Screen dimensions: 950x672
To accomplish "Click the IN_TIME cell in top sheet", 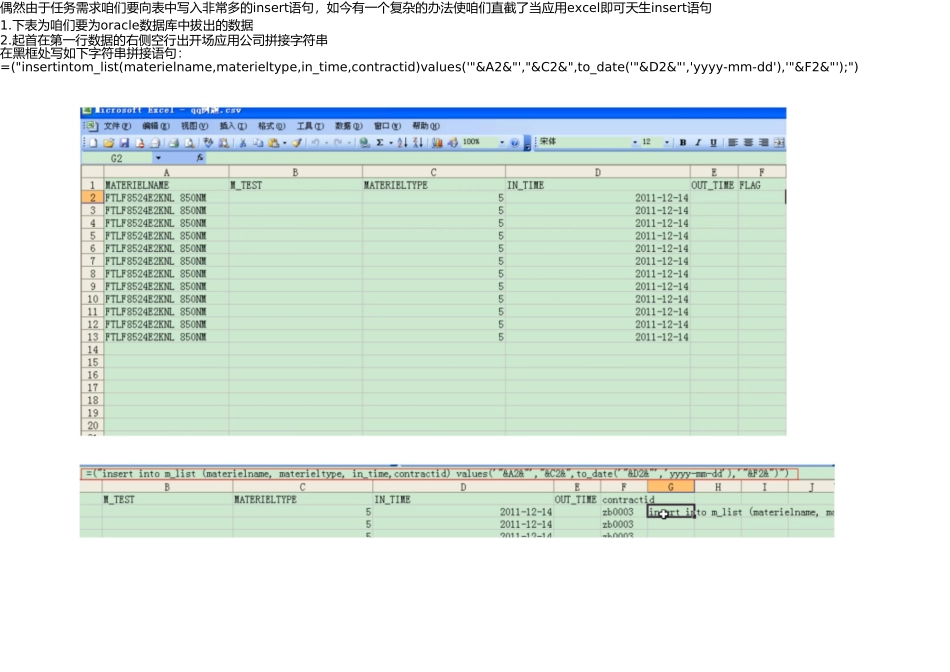I will (x=597, y=185).
